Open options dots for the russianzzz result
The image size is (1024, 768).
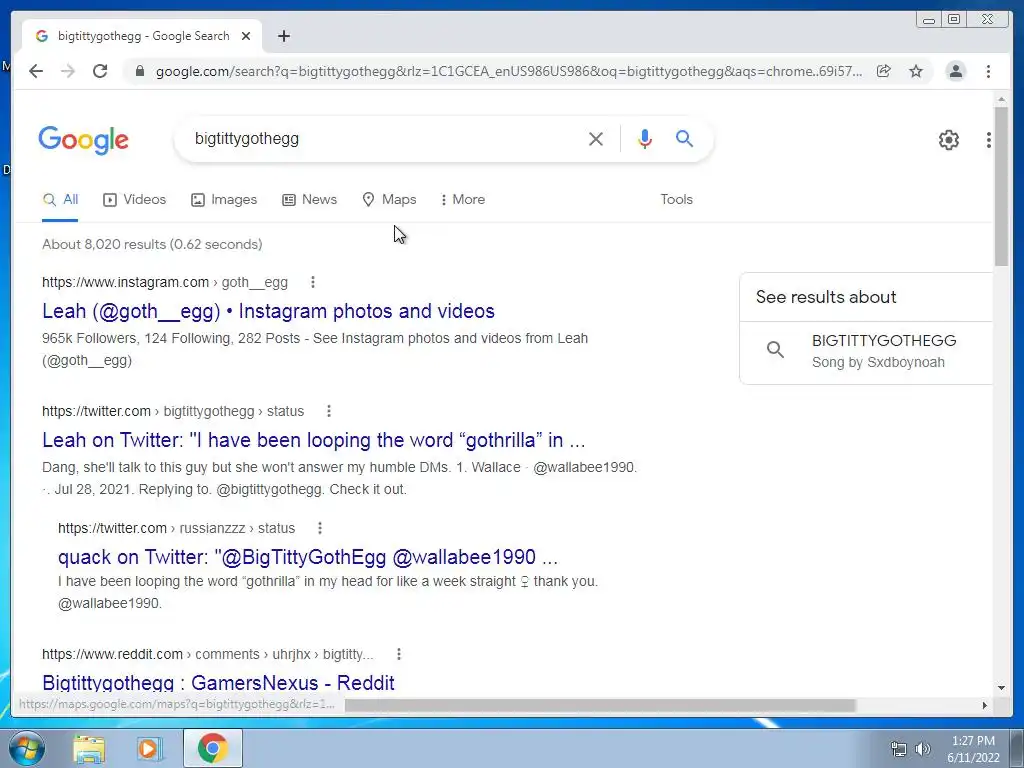point(319,528)
